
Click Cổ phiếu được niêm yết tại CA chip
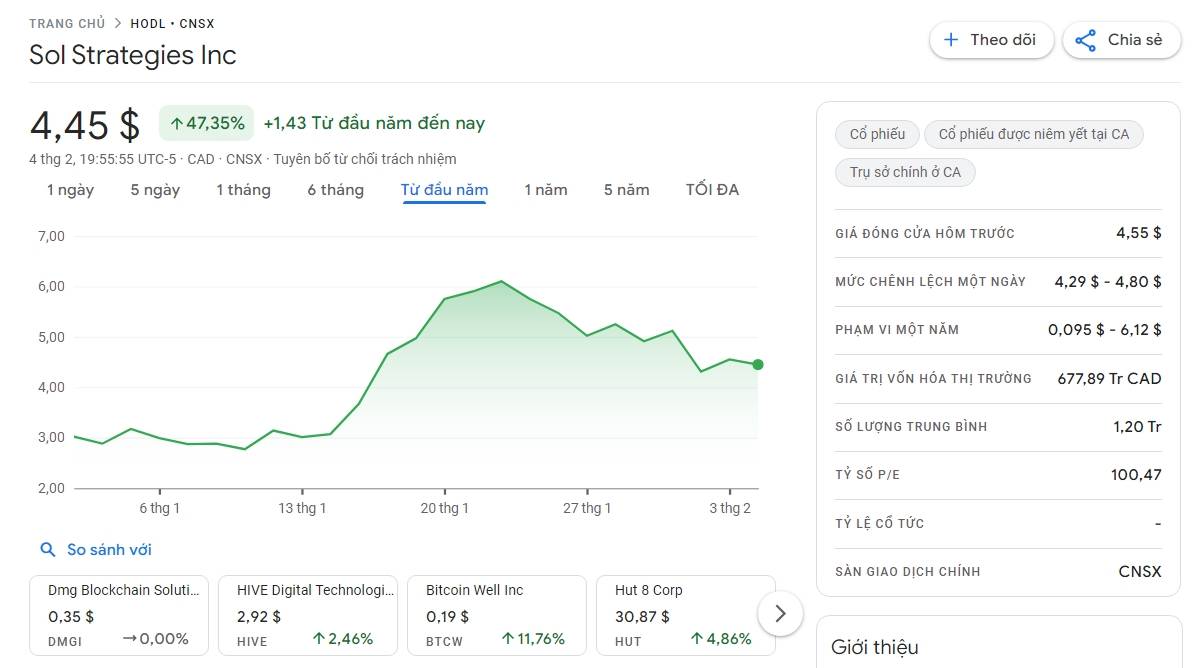click(x=1033, y=134)
